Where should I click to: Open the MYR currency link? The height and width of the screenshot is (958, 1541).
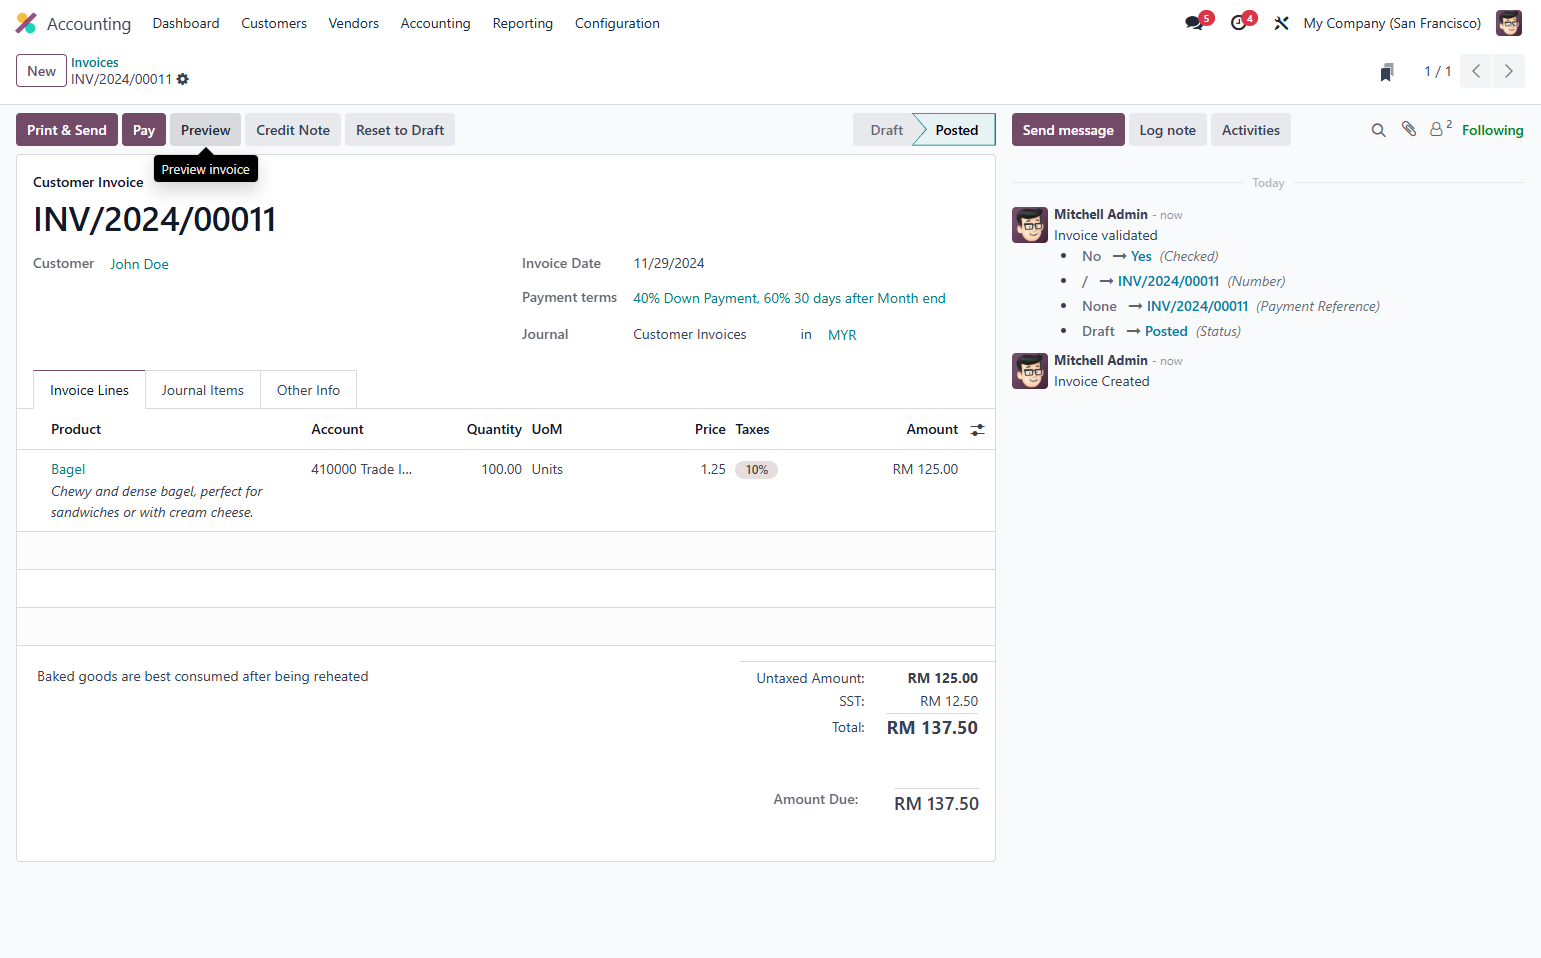coord(842,335)
